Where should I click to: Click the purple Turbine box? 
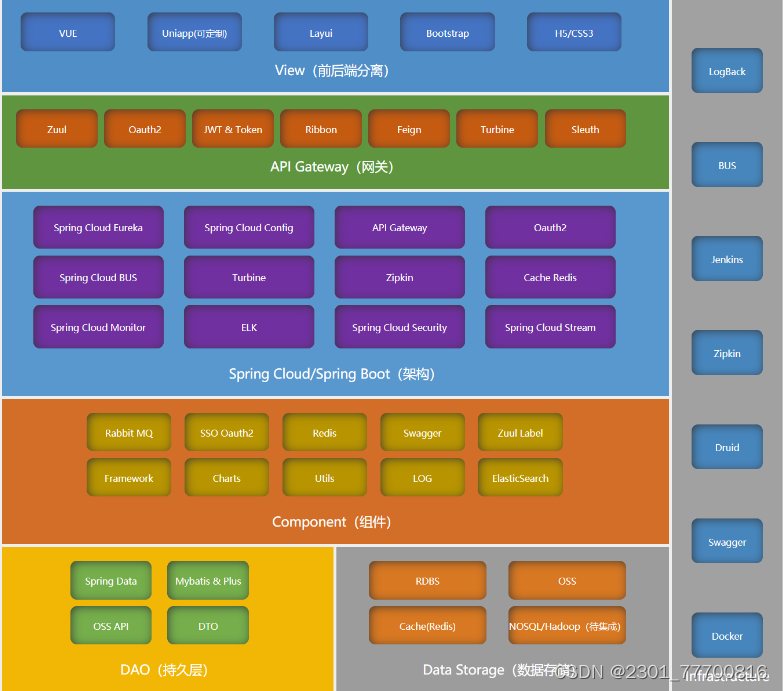249,277
